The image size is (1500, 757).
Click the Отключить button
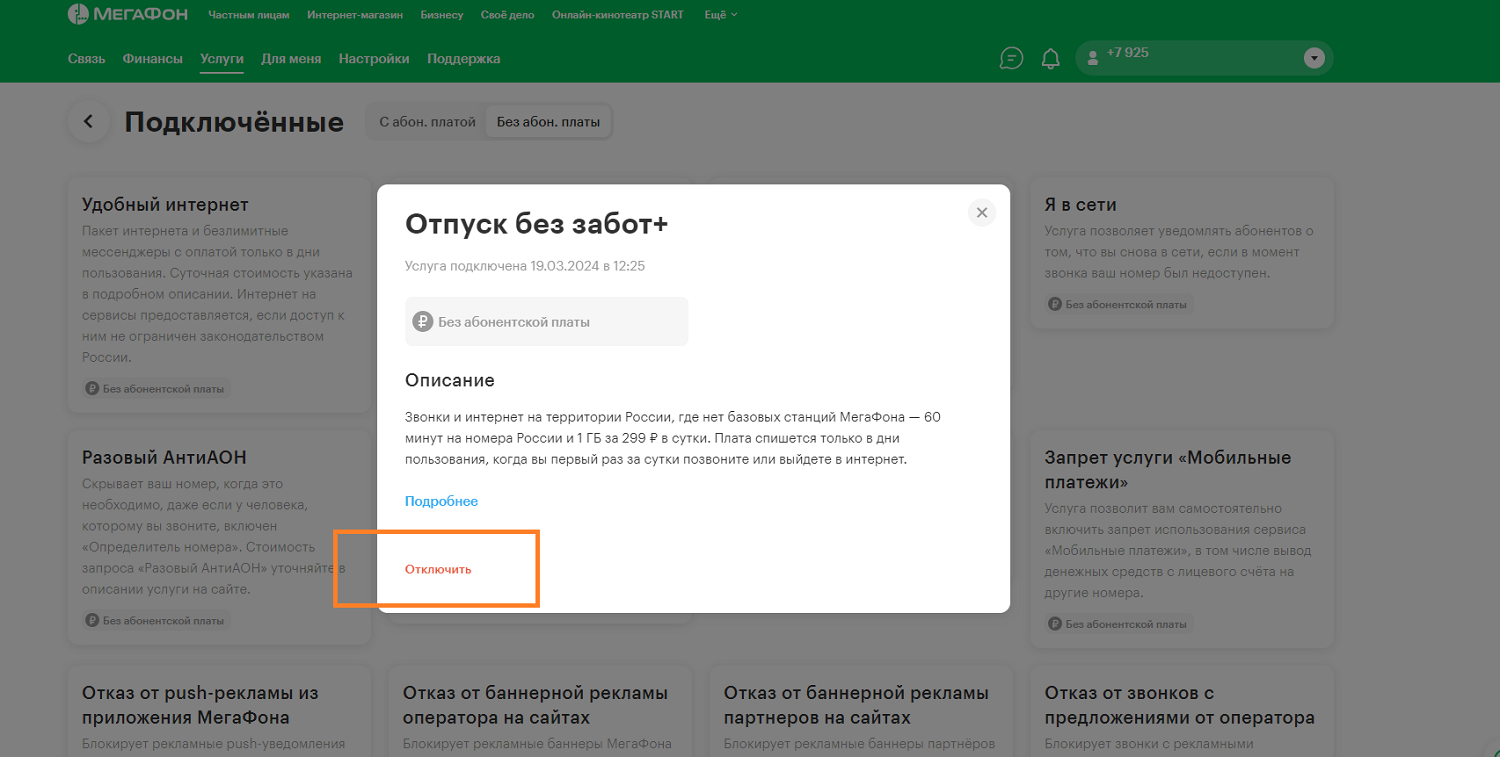click(438, 569)
